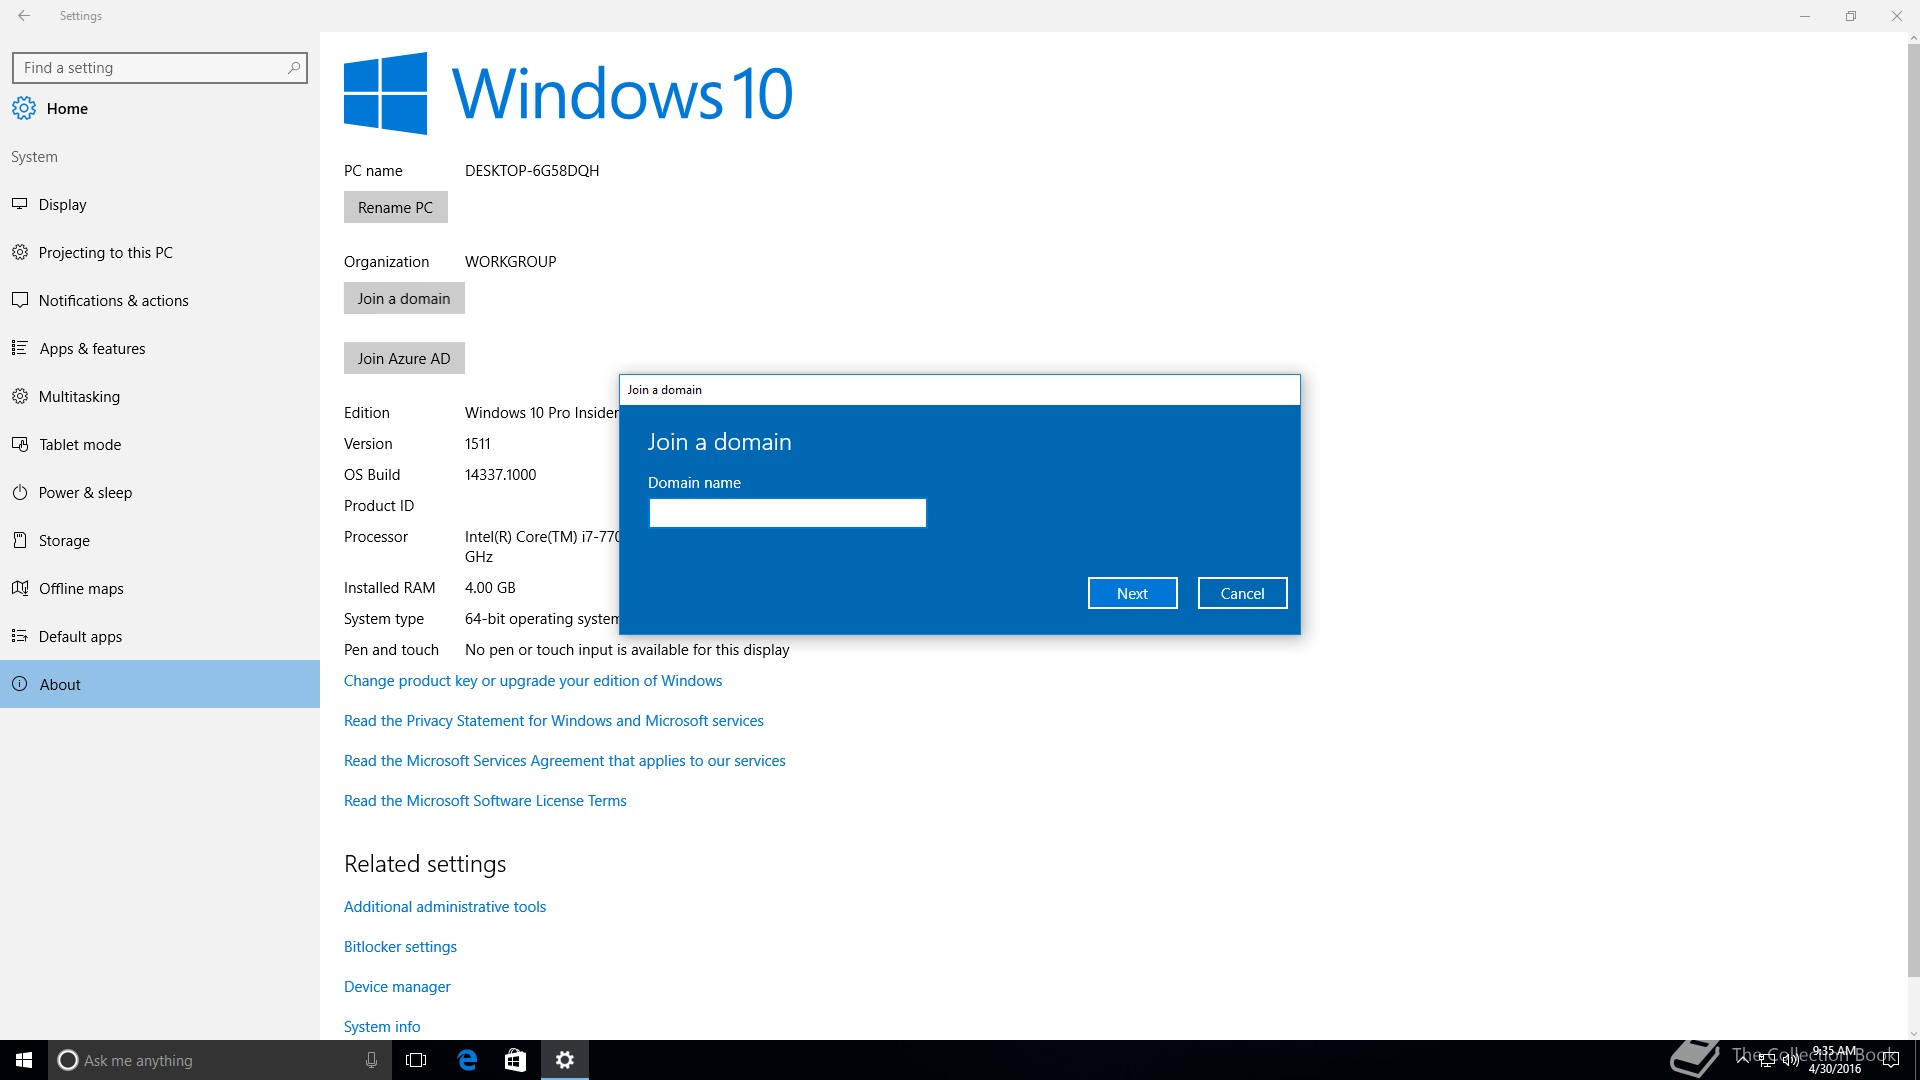This screenshot has height=1080, width=1920.
Task: Click Next in Join a domain dialog
Action: click(1132, 593)
